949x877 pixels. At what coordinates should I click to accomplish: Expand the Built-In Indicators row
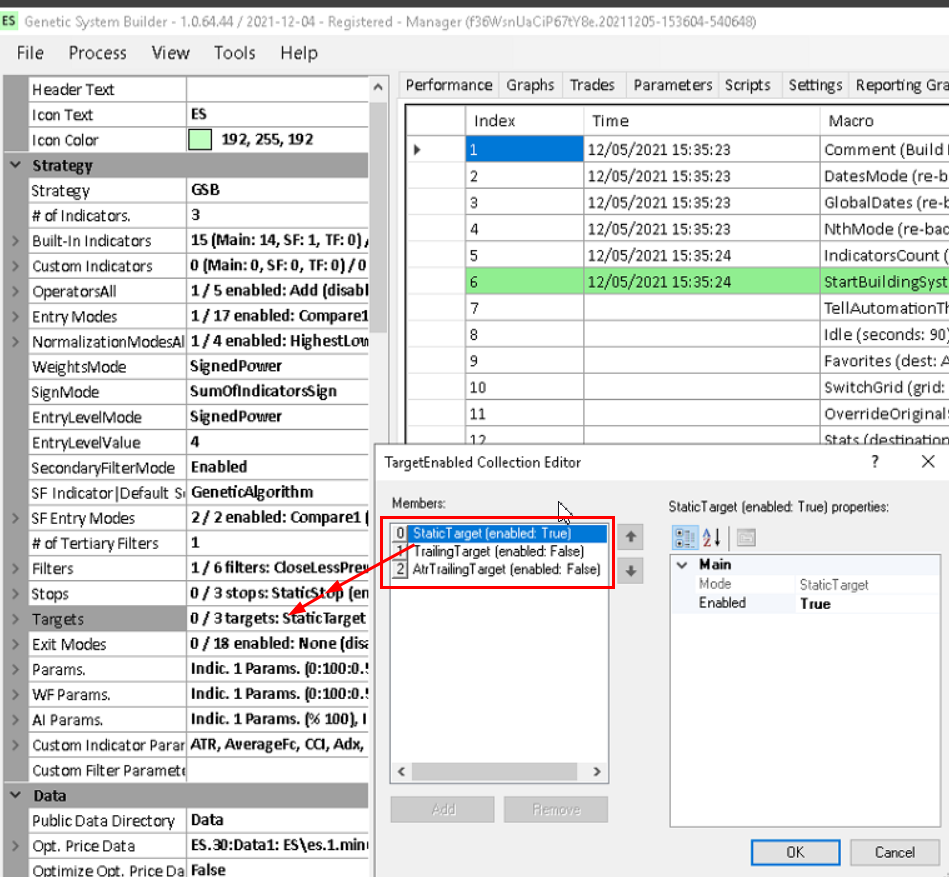[15, 241]
